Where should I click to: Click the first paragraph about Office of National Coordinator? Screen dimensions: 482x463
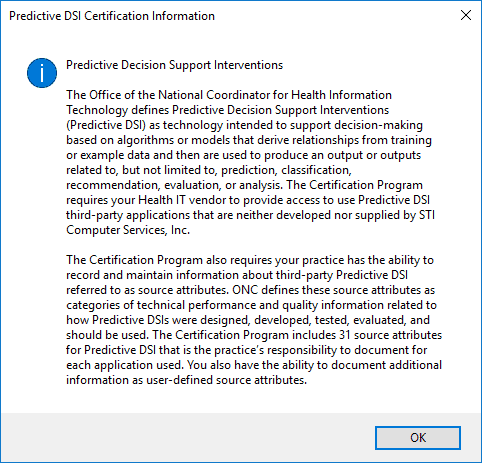(x=250, y=162)
